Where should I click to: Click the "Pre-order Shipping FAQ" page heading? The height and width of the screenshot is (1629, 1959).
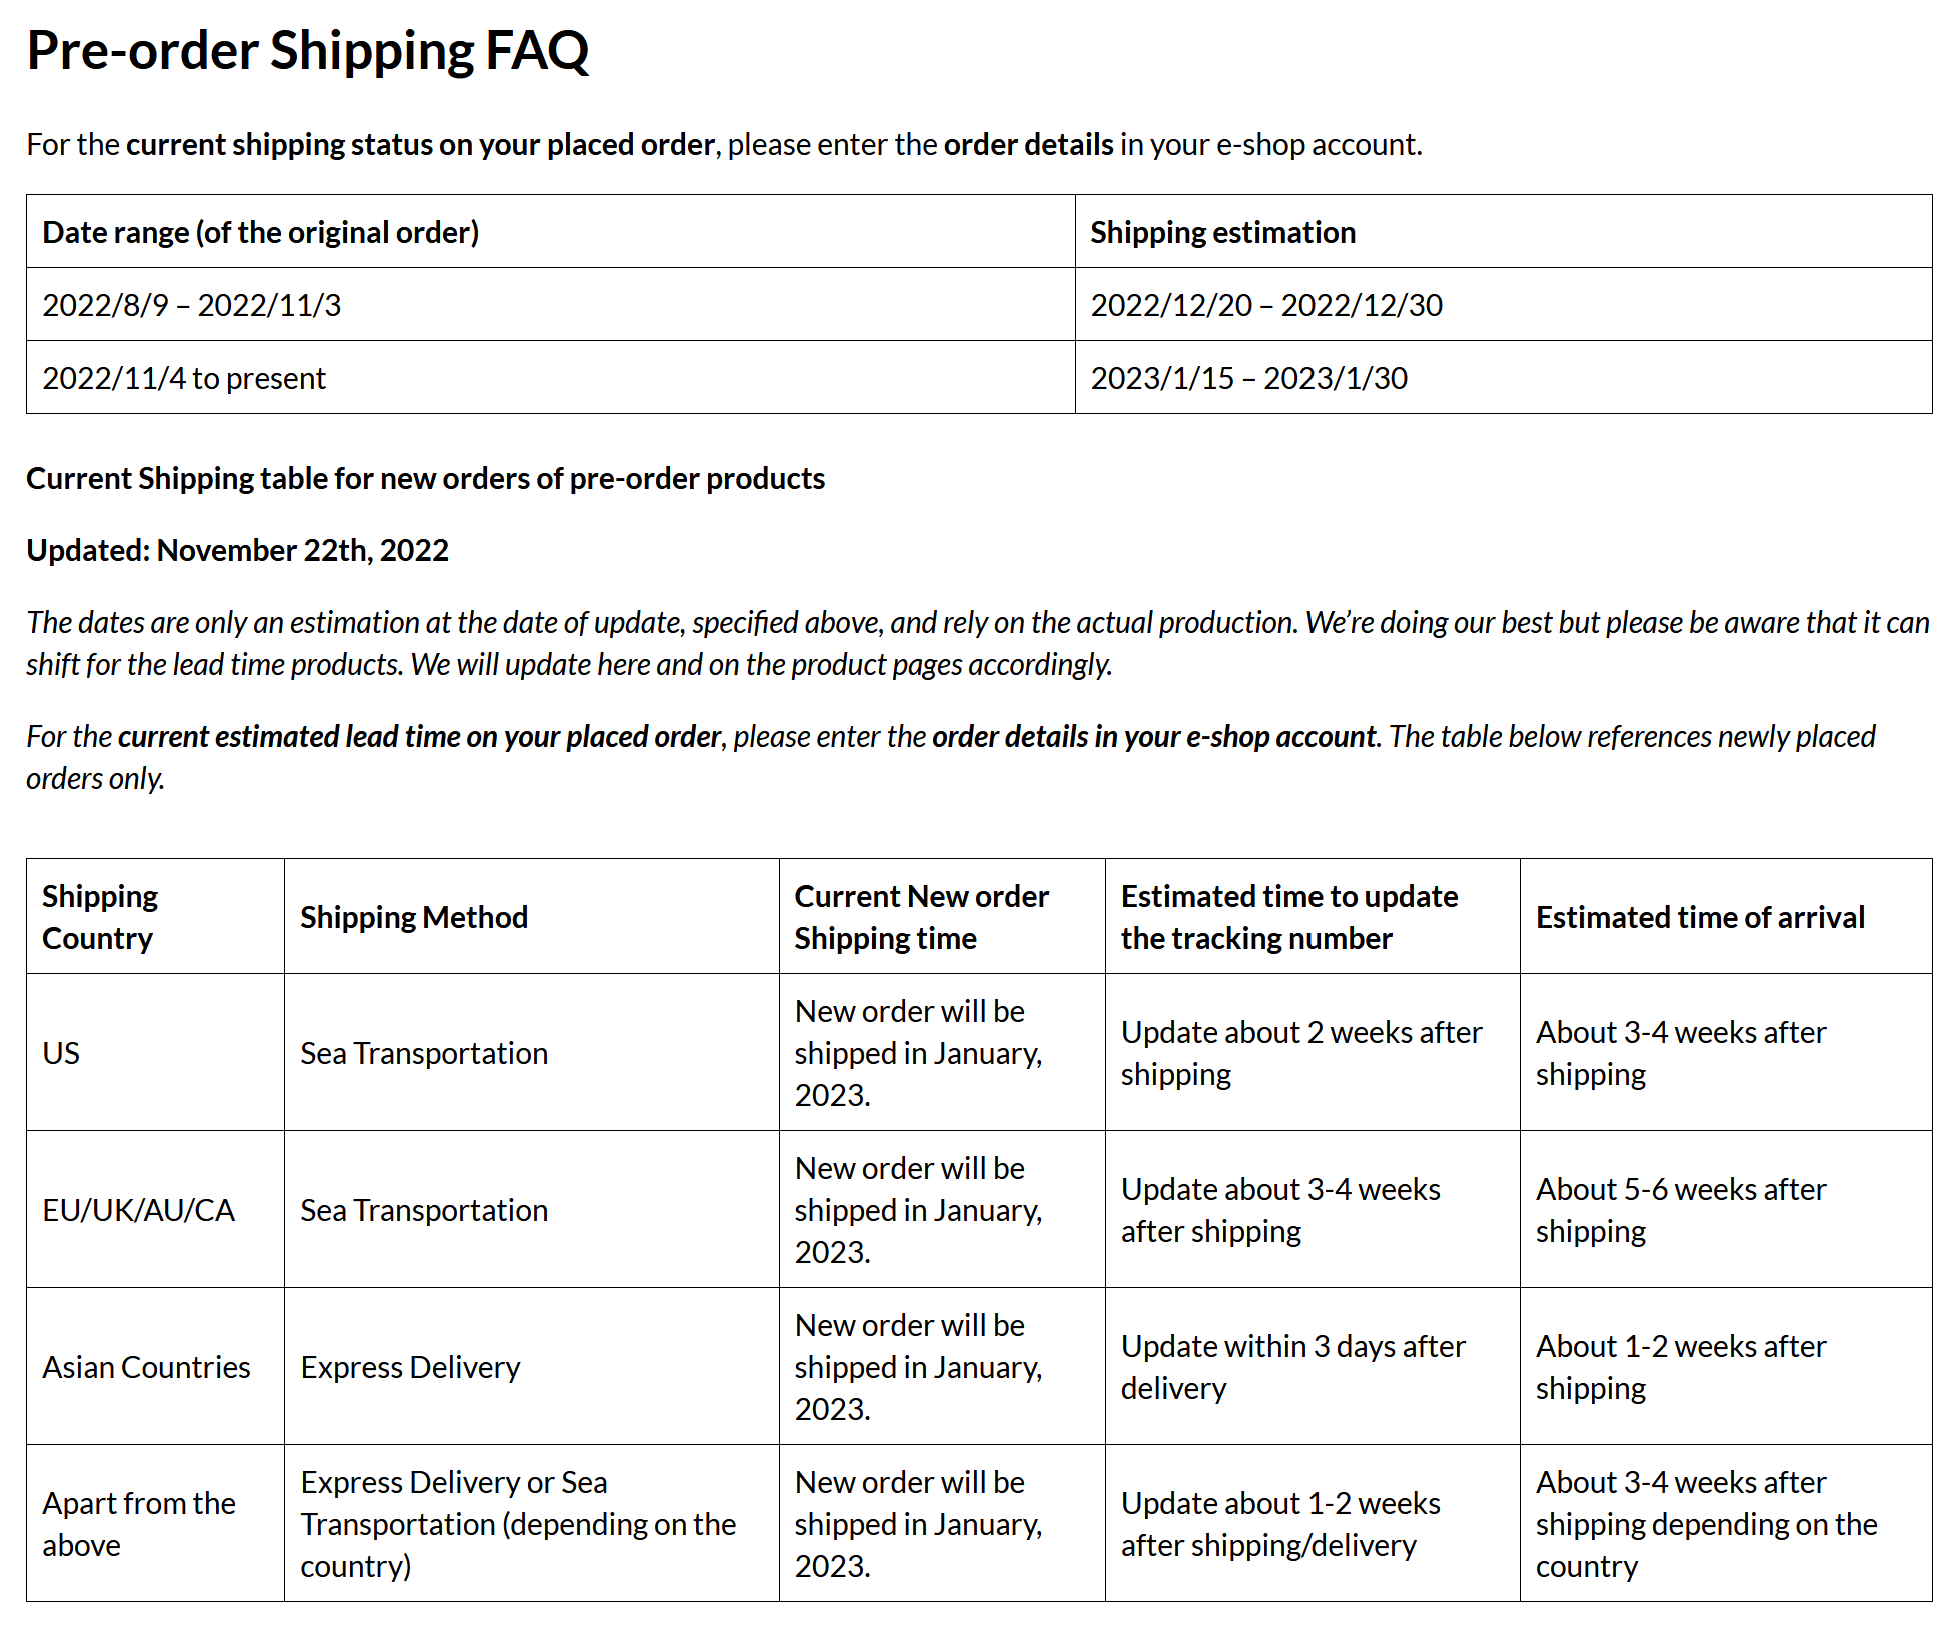(307, 50)
